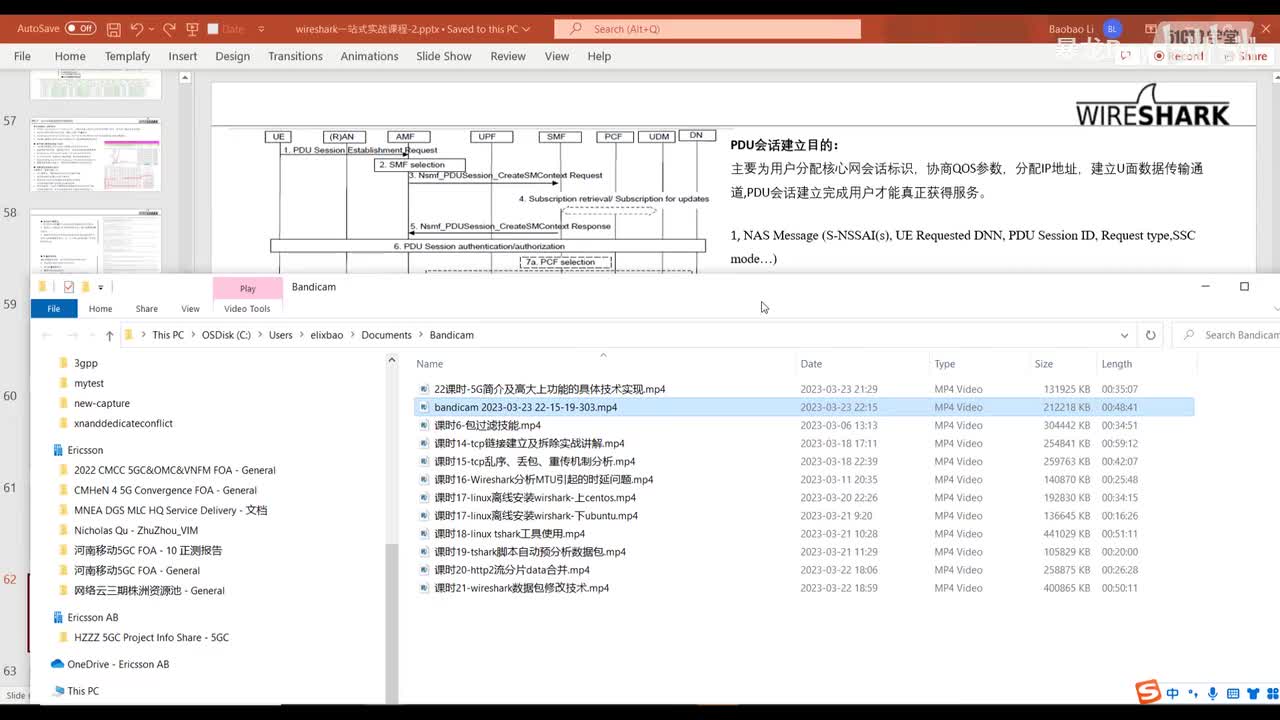Click the New folder icon in Explorer quick access toolbar
1280x720 pixels.
[x=85, y=287]
